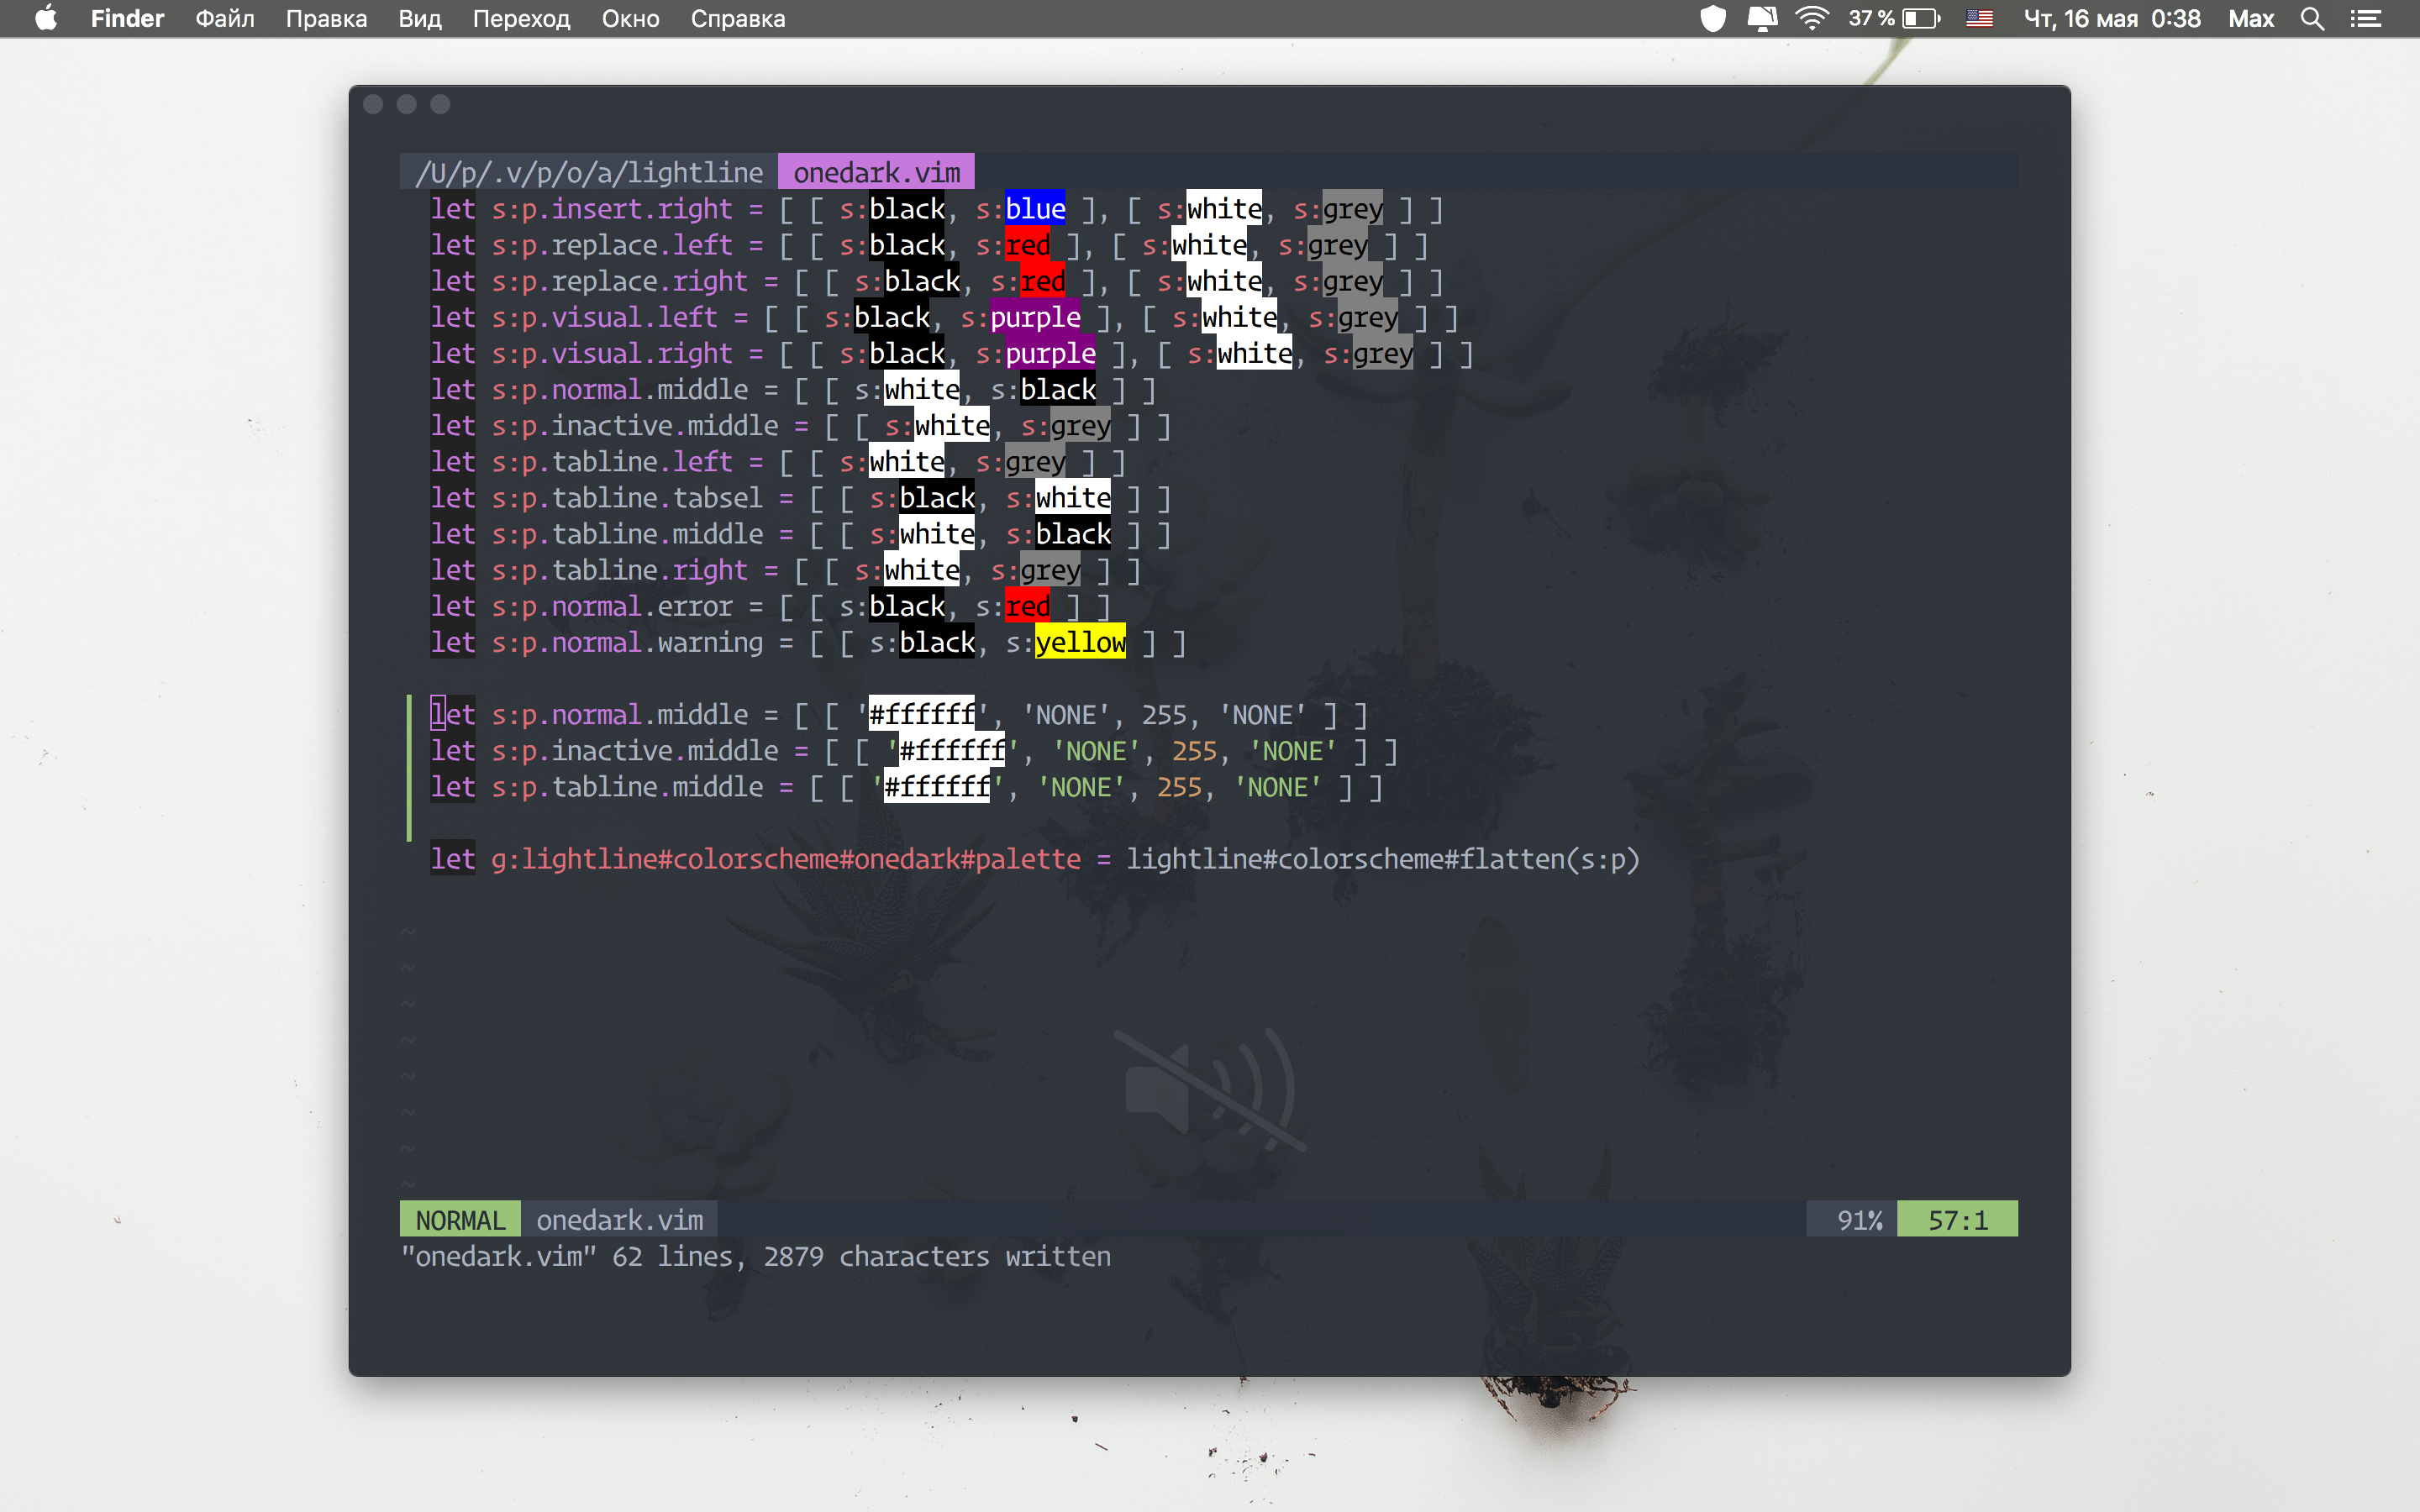The width and height of the screenshot is (2420, 1512).
Task: Open the Finder menu
Action: click(x=127, y=18)
